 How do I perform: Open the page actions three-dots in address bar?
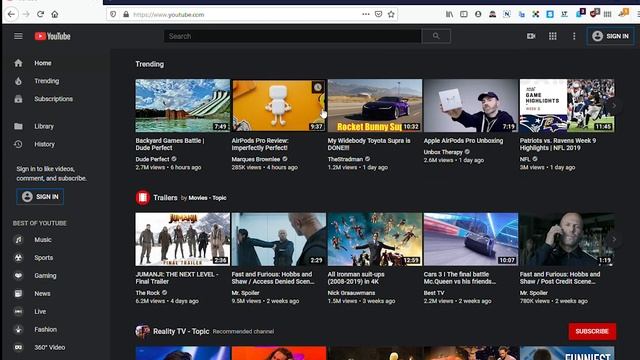tap(366, 14)
